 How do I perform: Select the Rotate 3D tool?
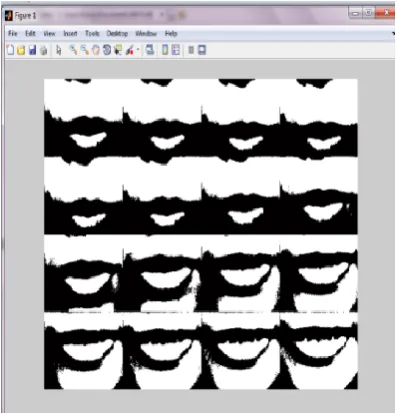[107, 50]
